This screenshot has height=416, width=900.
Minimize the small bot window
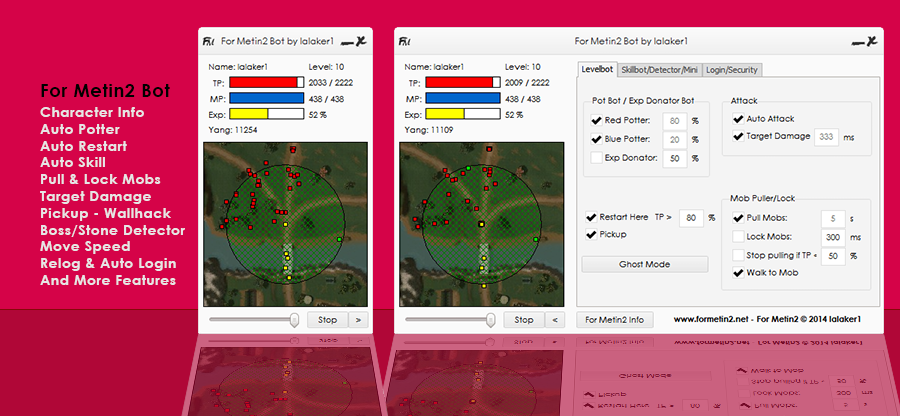(x=346, y=43)
